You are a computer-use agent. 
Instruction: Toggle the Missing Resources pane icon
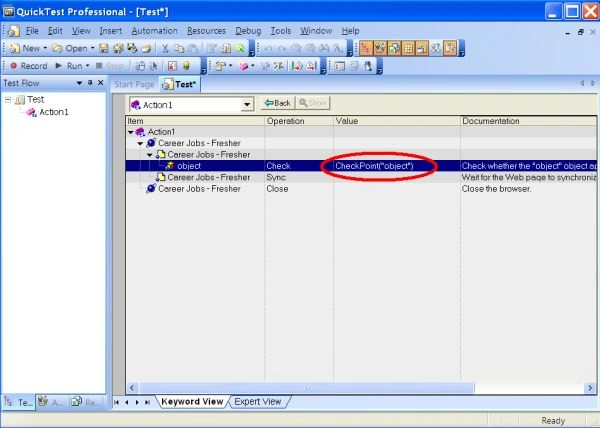click(x=436, y=48)
